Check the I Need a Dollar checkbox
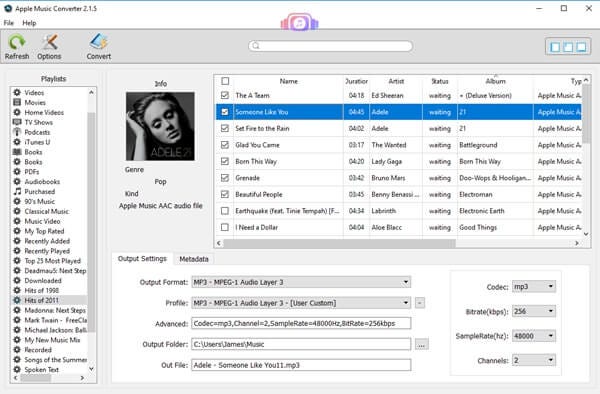 point(225,227)
